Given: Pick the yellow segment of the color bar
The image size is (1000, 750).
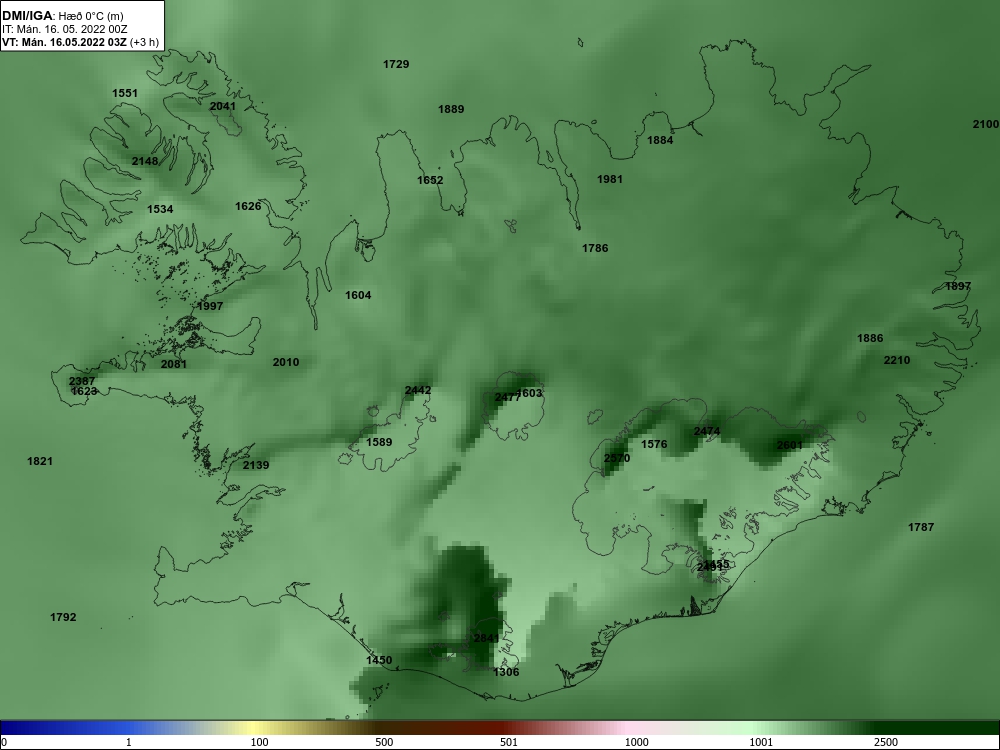Looking at the screenshot, I should point(255,728).
